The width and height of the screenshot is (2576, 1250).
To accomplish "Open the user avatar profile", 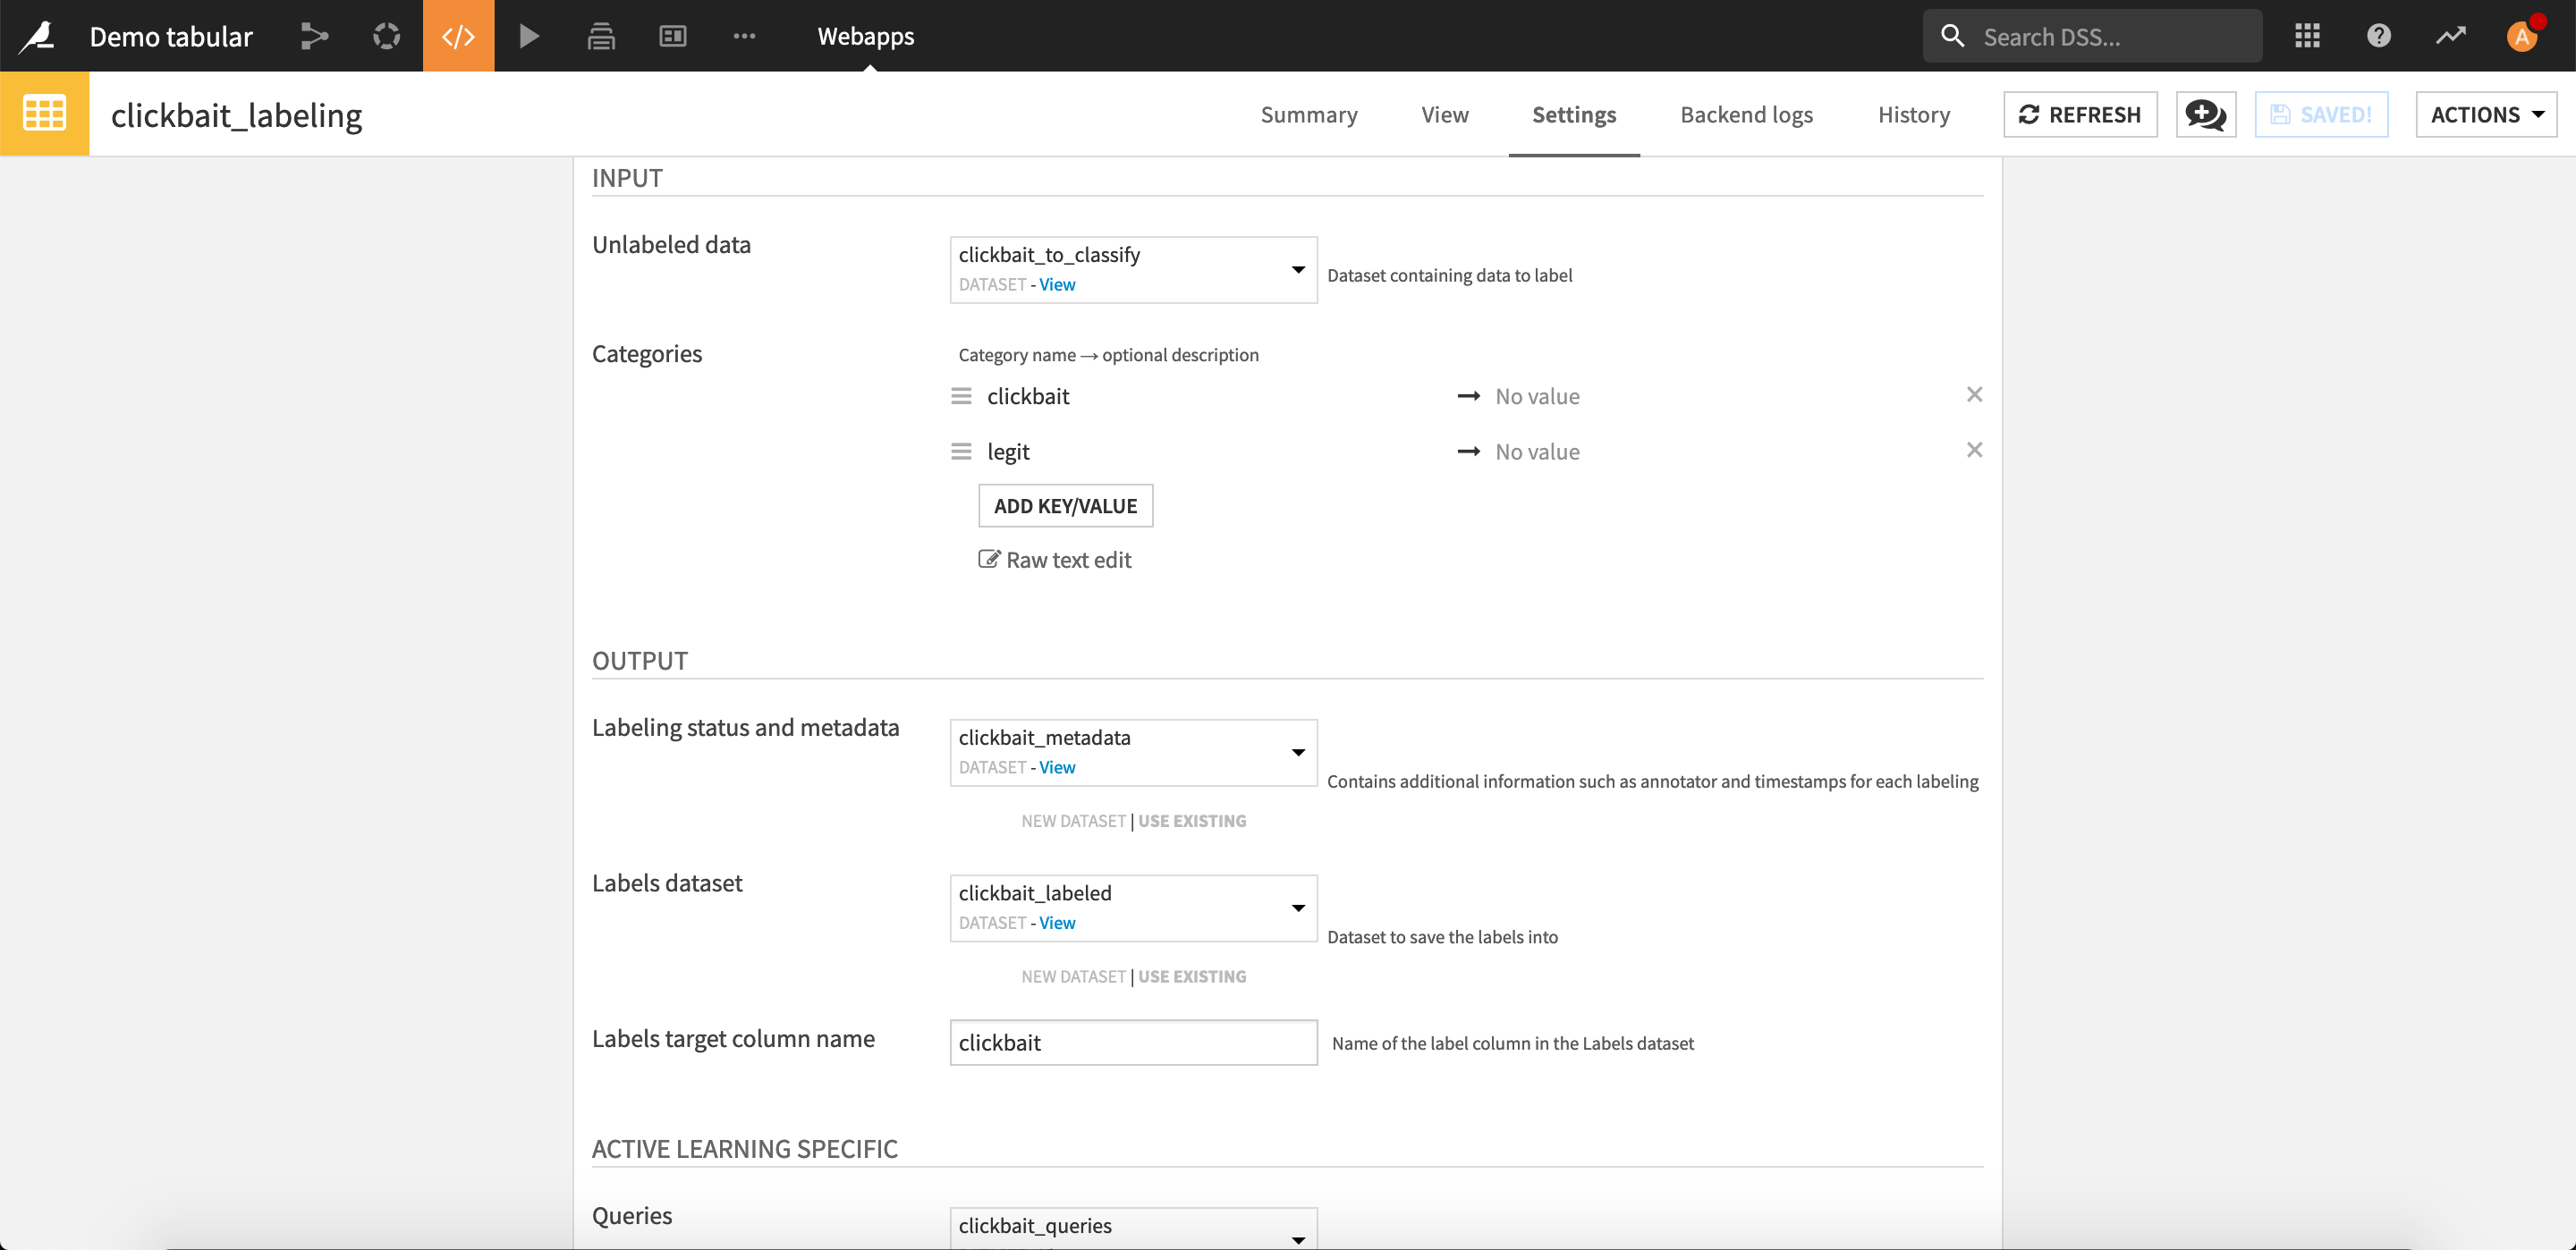I will click(x=2523, y=36).
